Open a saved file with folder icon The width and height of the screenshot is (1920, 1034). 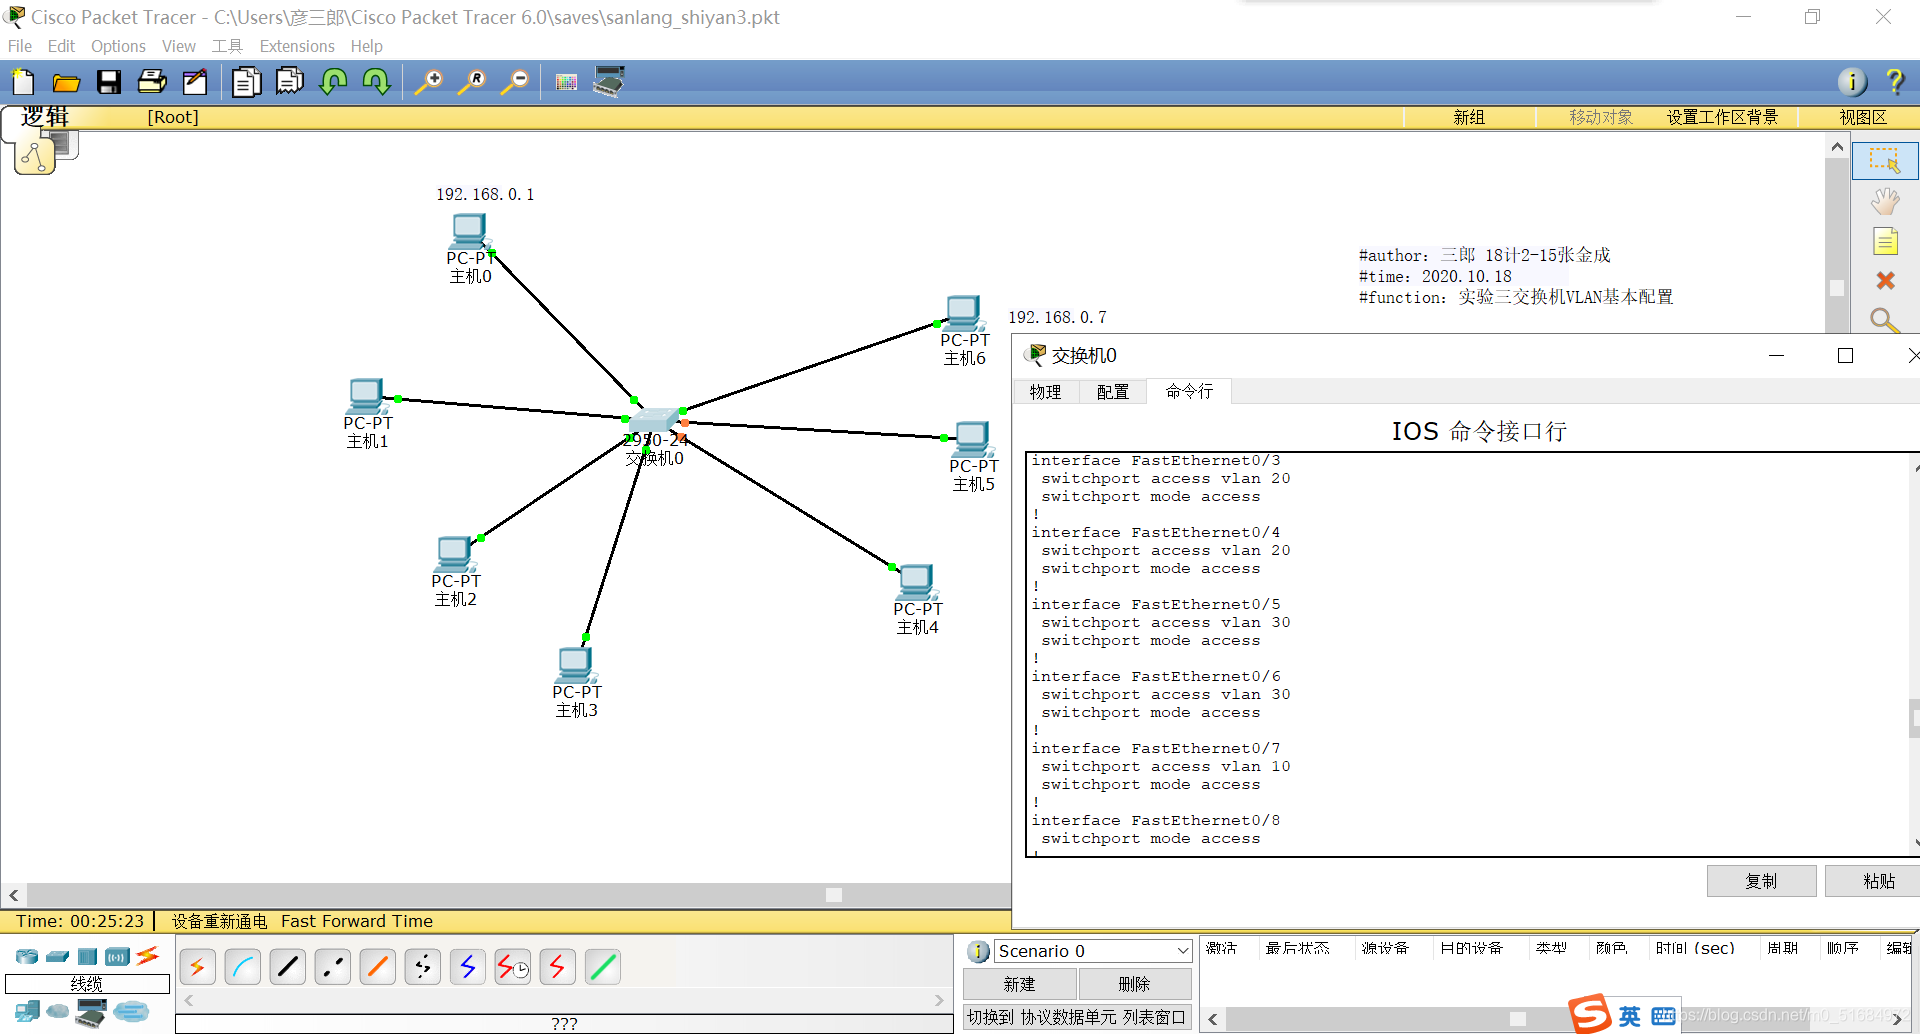point(66,82)
